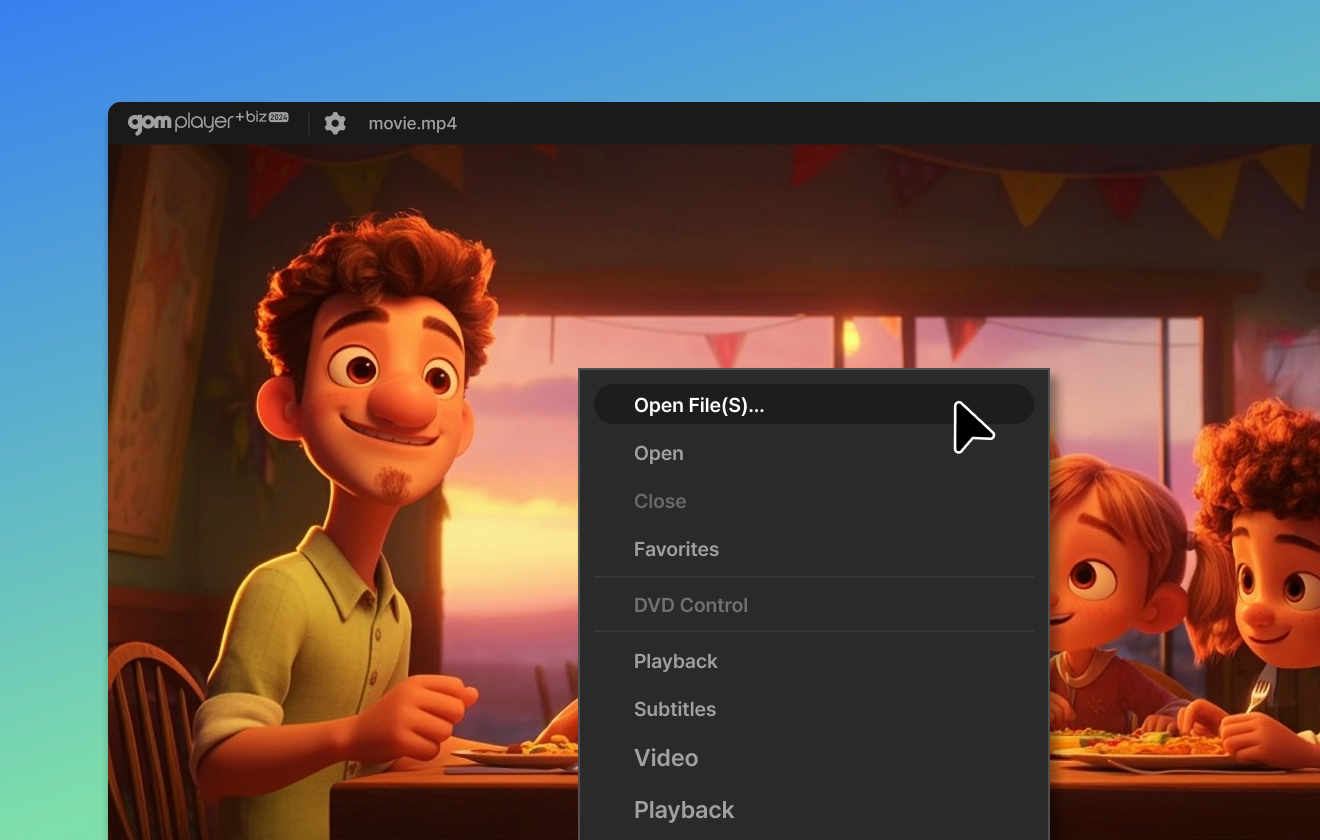
Task: Click the 2024 badge beside the logo
Action: (279, 118)
